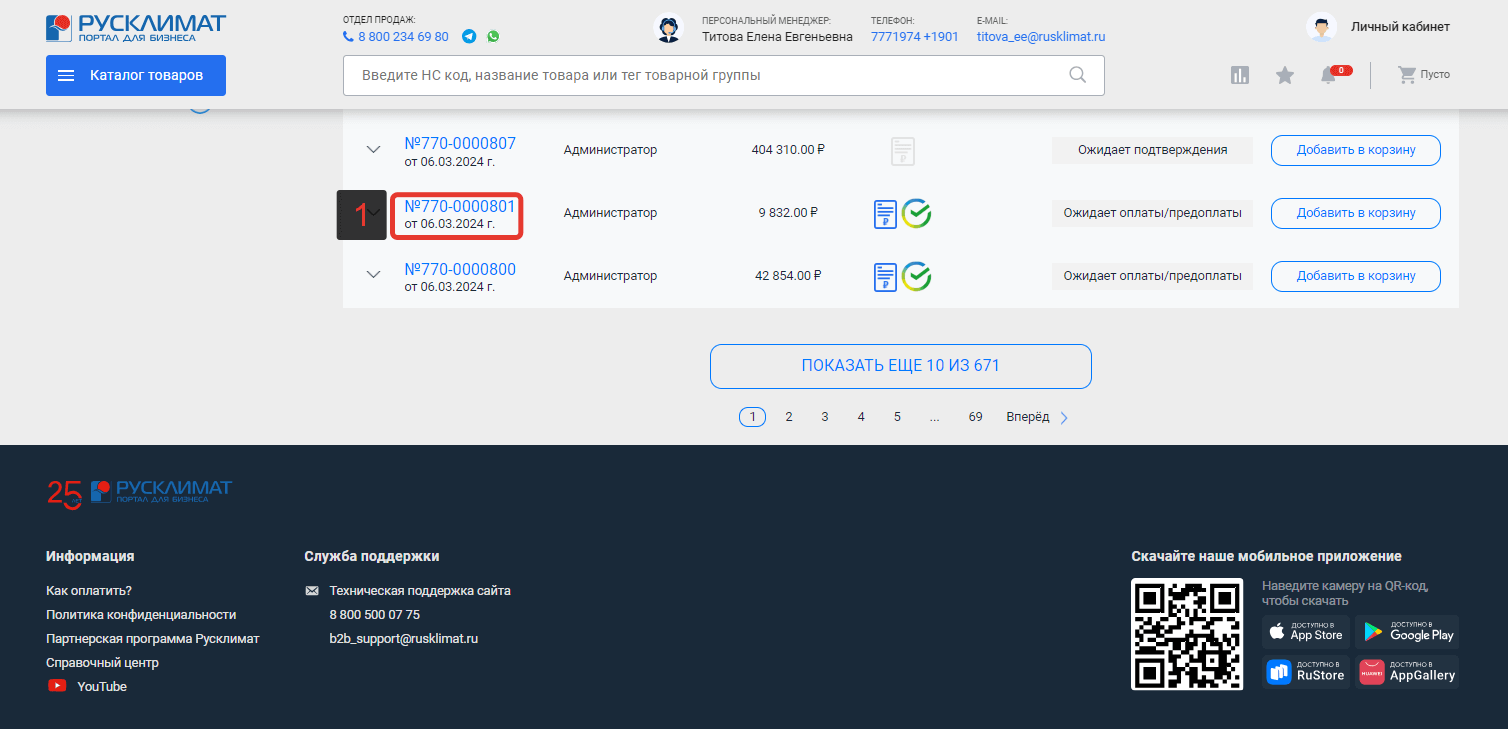The height and width of the screenshot is (729, 1508).
Task: Email titova_ee@rusklimat.ru
Action: point(1041,37)
